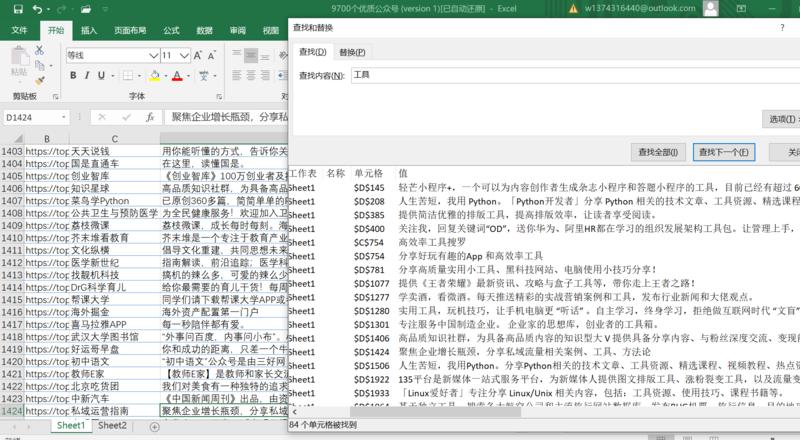Decrease font size with the smaller A icon
Image resolution: width=800 pixels, height=440 pixels.
[212, 55]
